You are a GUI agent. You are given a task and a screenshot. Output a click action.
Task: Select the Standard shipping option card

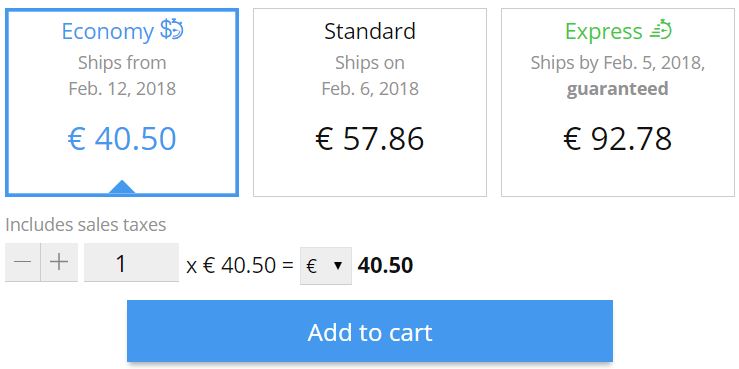(370, 102)
